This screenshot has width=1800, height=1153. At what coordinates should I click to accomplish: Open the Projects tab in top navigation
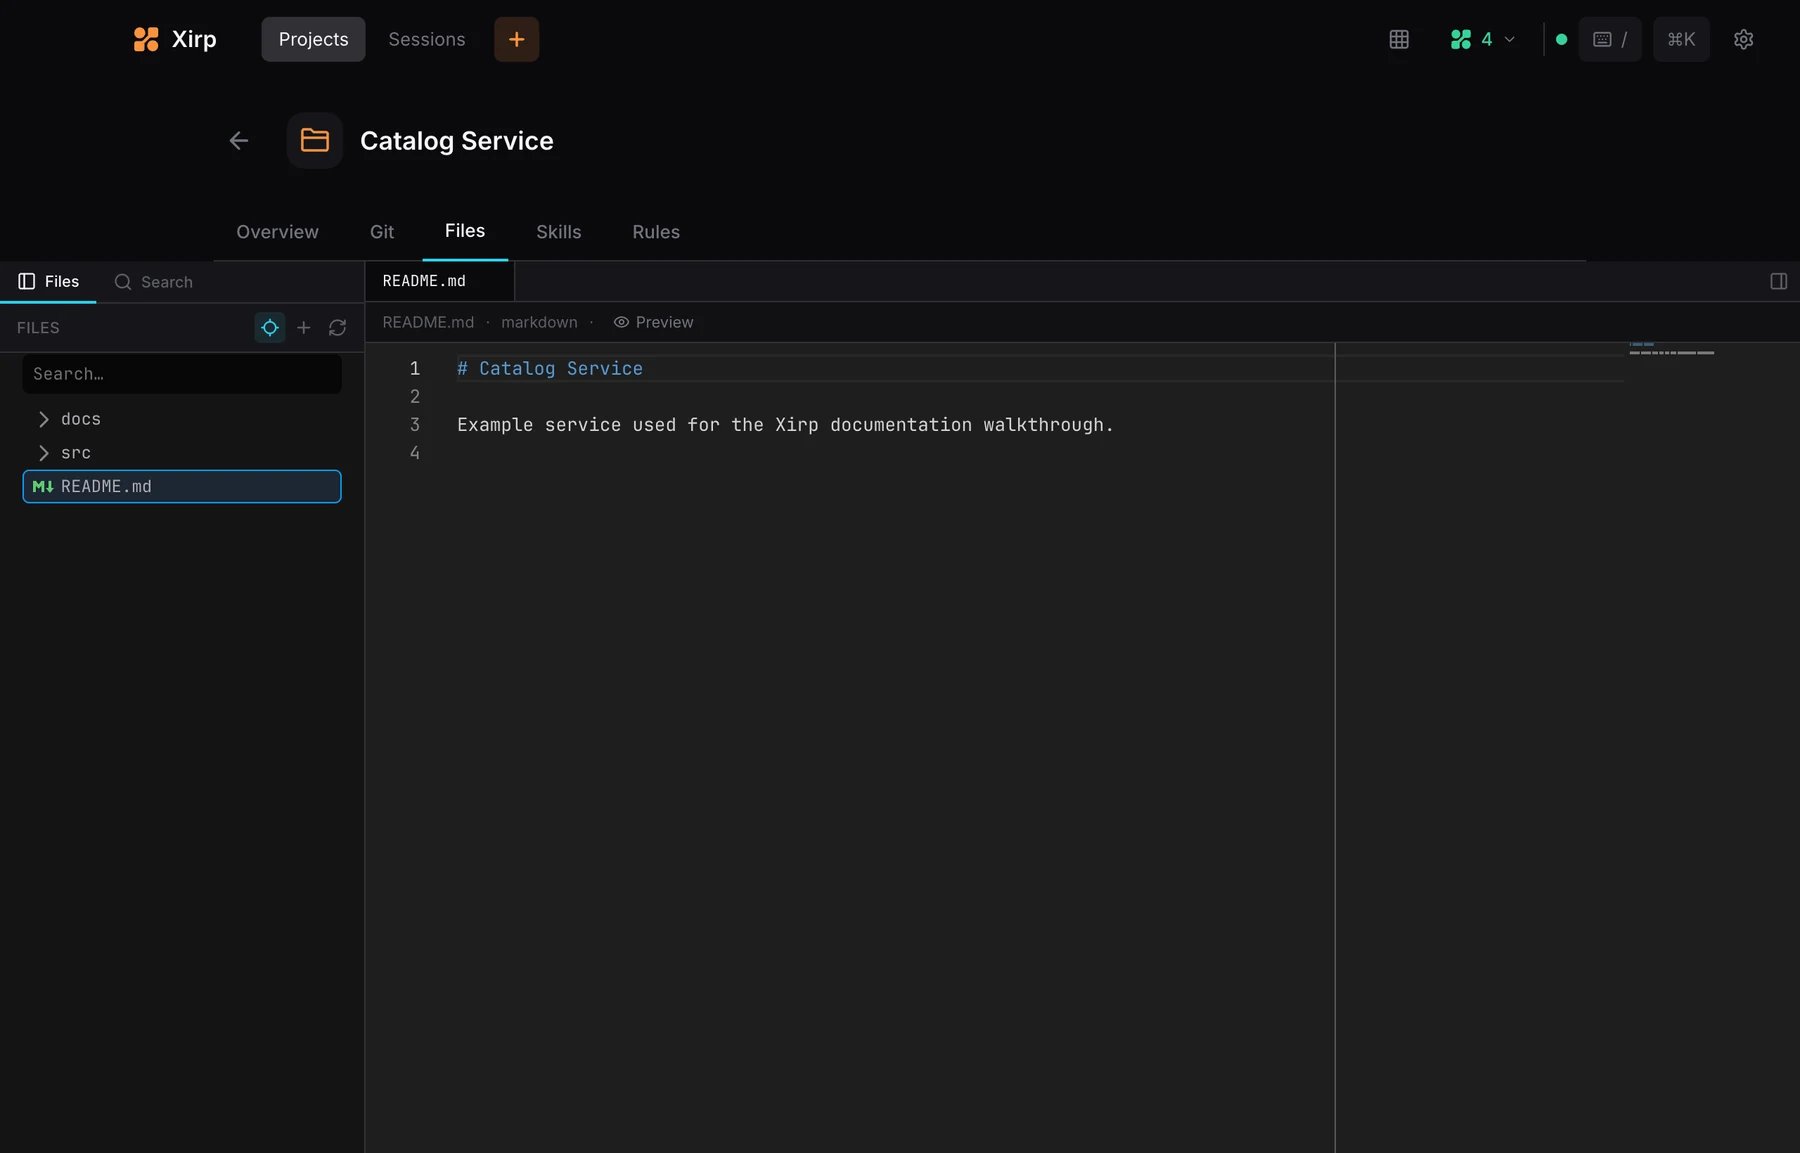(313, 39)
